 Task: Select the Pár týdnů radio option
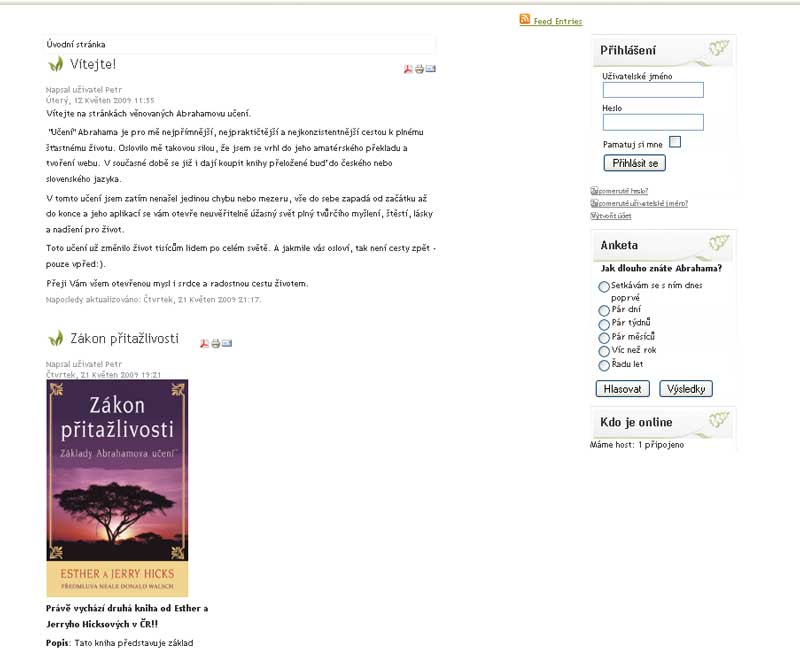(x=604, y=324)
